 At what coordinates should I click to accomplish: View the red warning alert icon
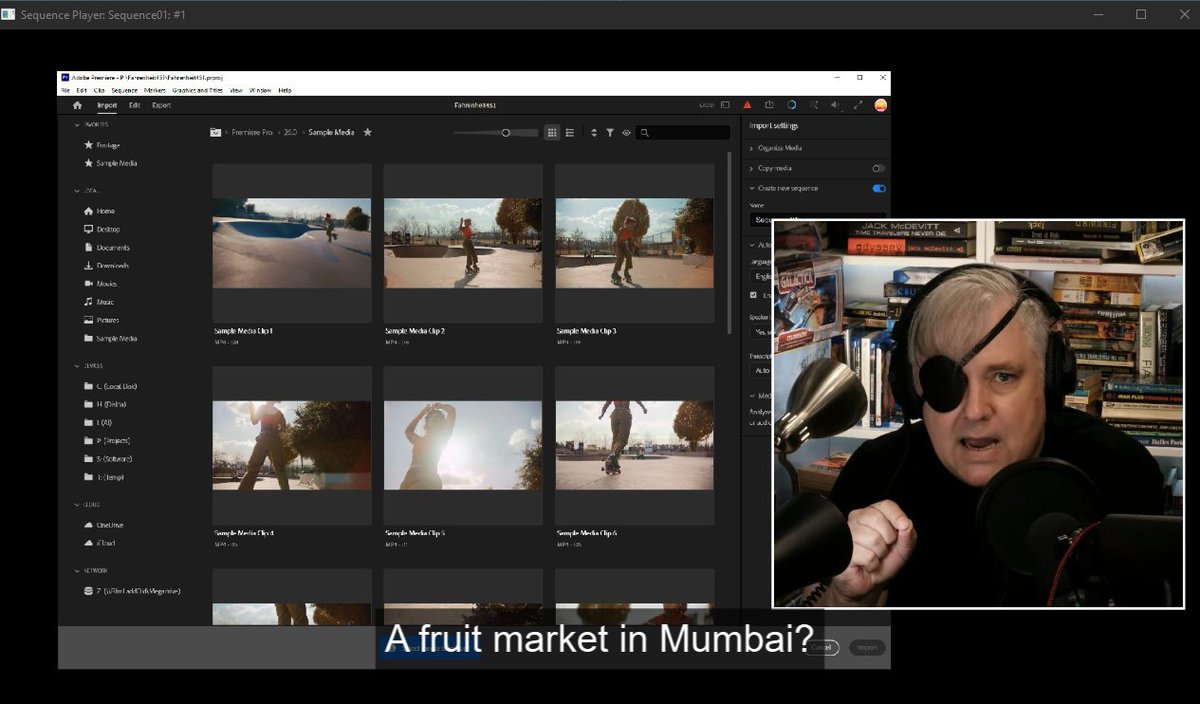[x=747, y=105]
